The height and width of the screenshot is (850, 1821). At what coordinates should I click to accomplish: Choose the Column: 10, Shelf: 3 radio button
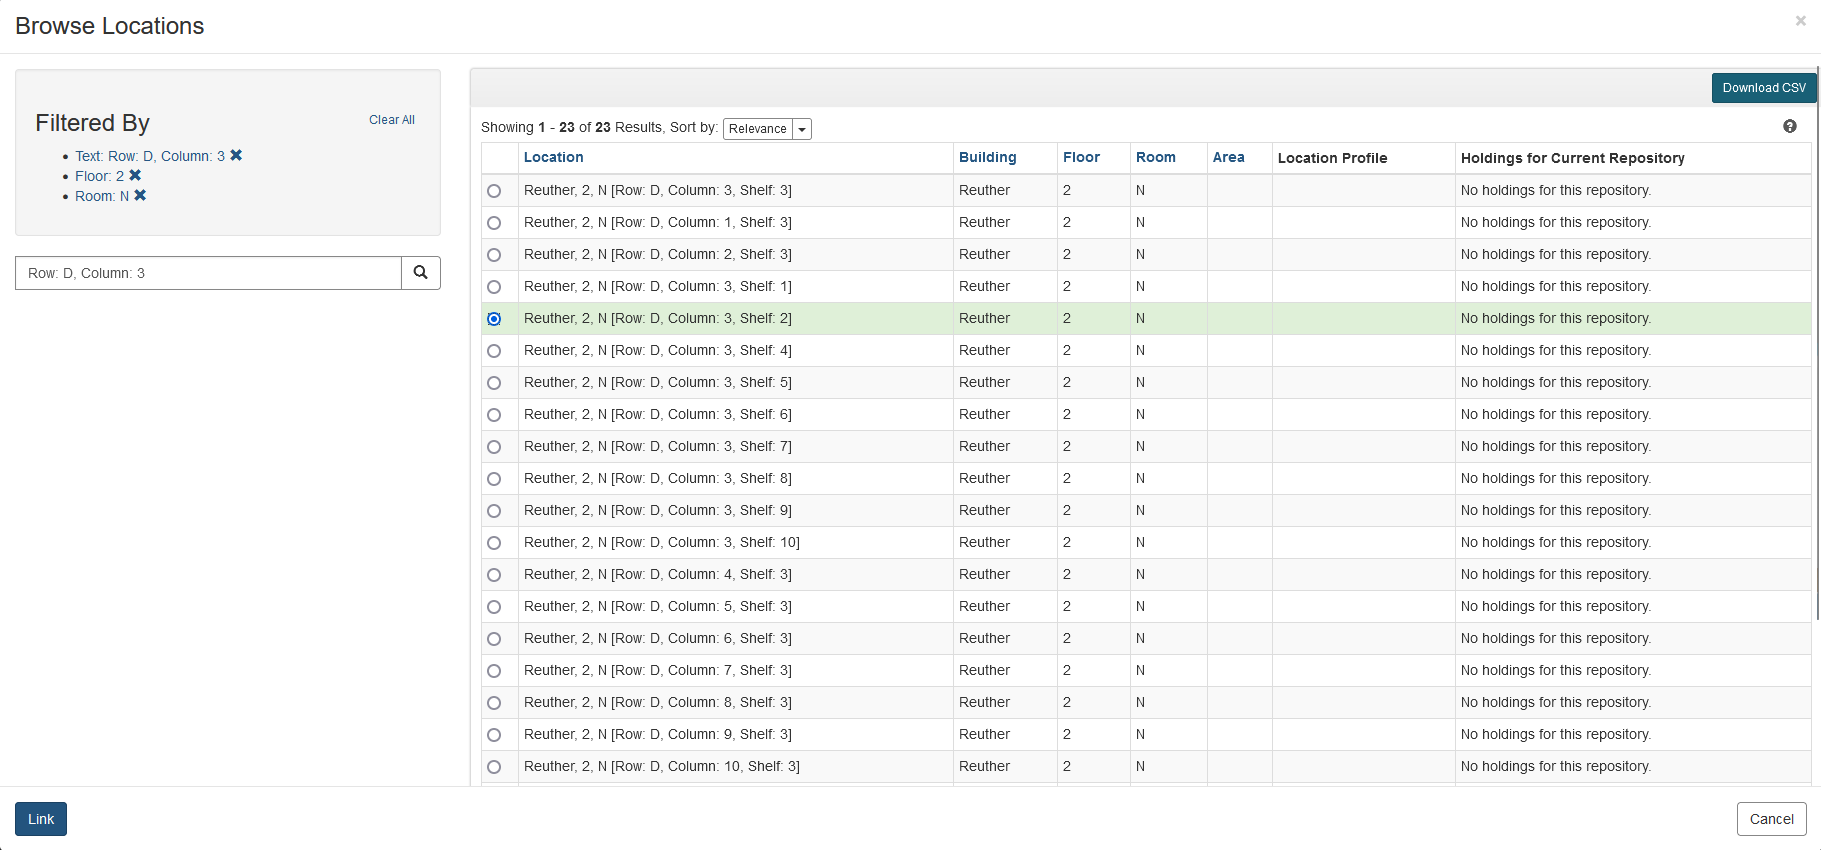point(494,767)
